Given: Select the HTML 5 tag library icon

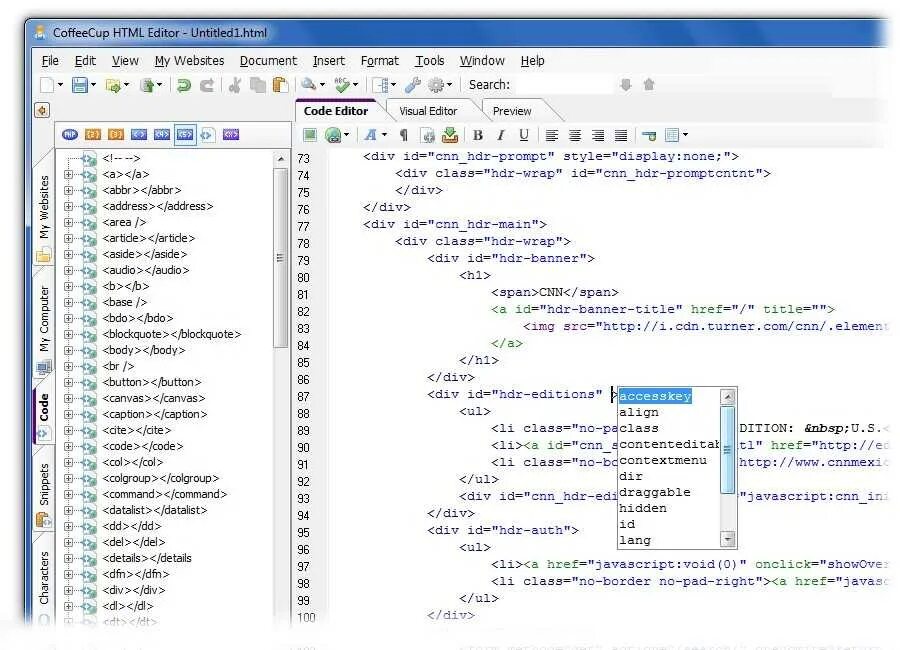Looking at the screenshot, I should point(185,134).
